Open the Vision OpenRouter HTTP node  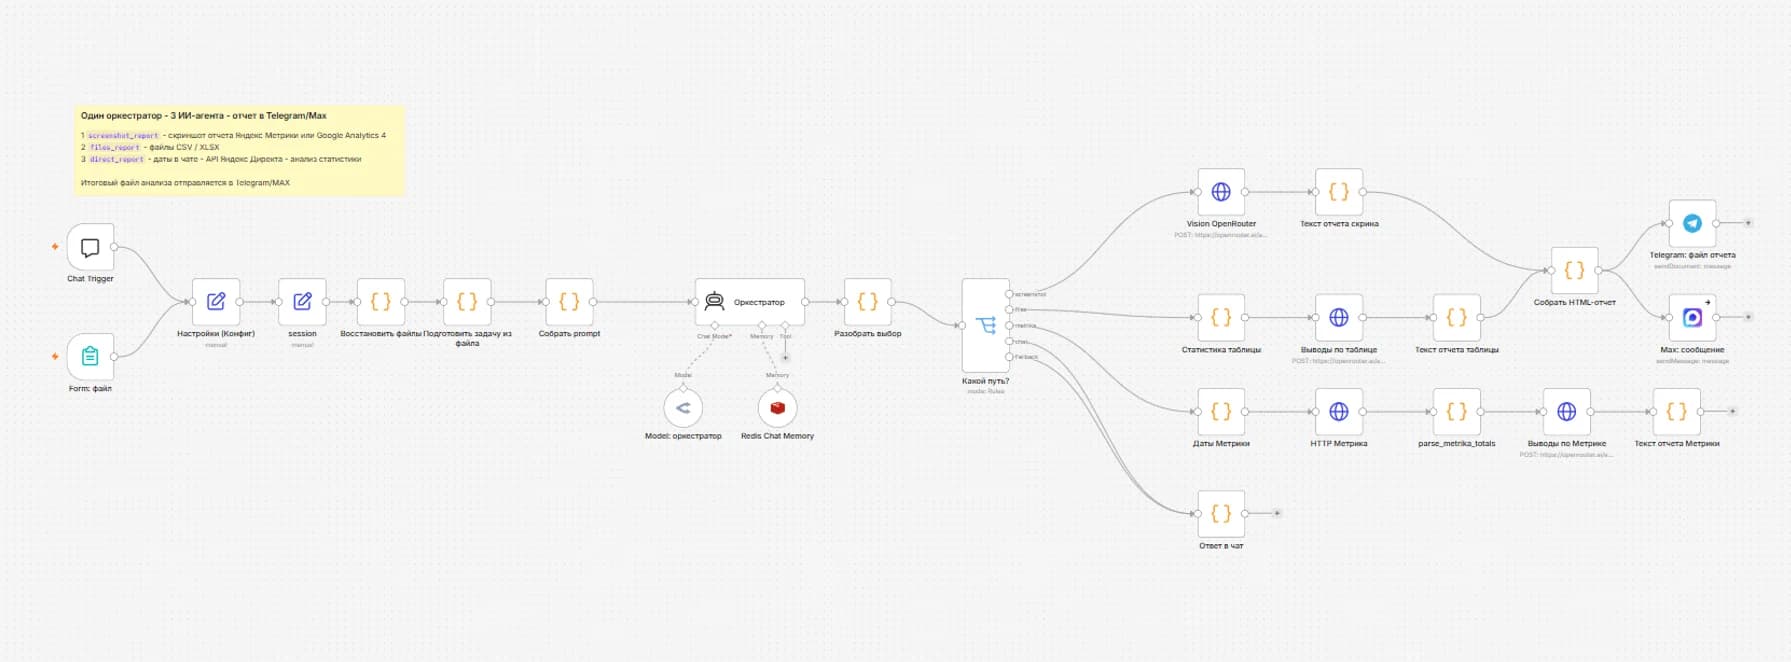pos(1221,192)
